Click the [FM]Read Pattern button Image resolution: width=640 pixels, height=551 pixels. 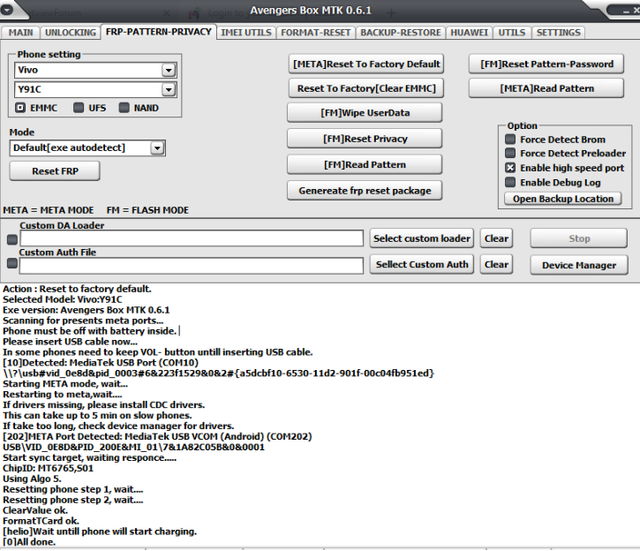click(364, 164)
